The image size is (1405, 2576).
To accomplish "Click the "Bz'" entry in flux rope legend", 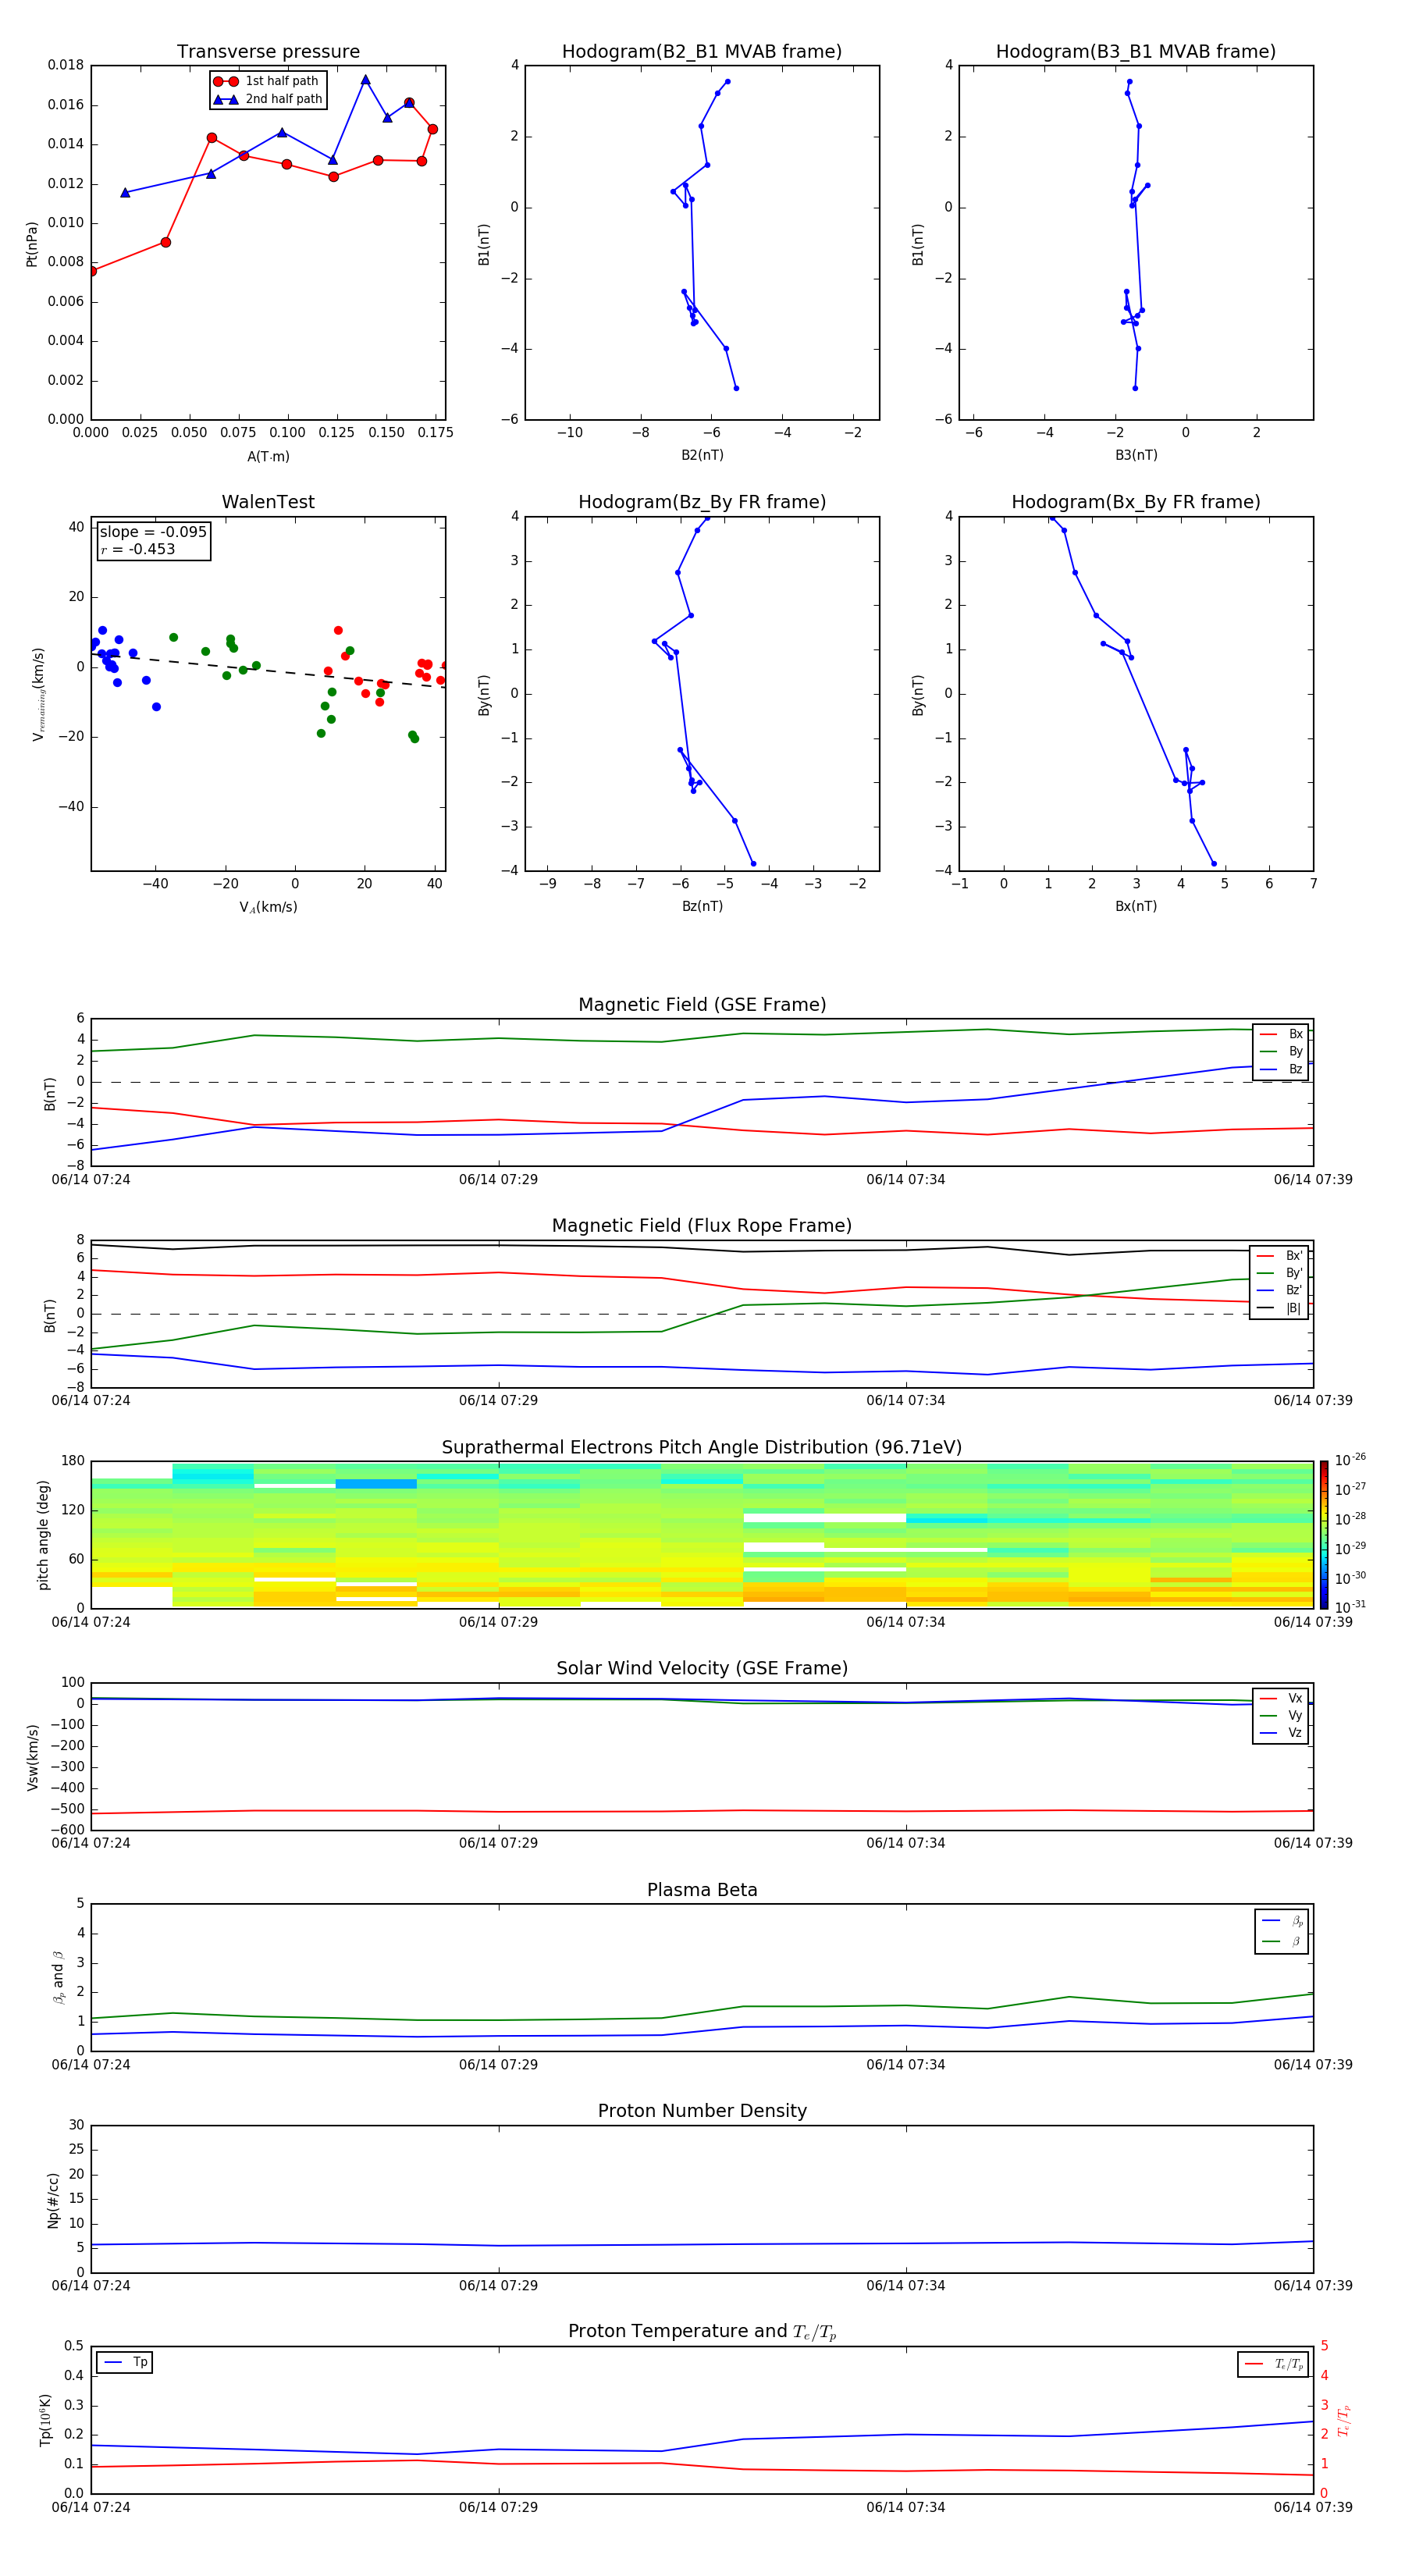I will pyautogui.click(x=1279, y=1290).
